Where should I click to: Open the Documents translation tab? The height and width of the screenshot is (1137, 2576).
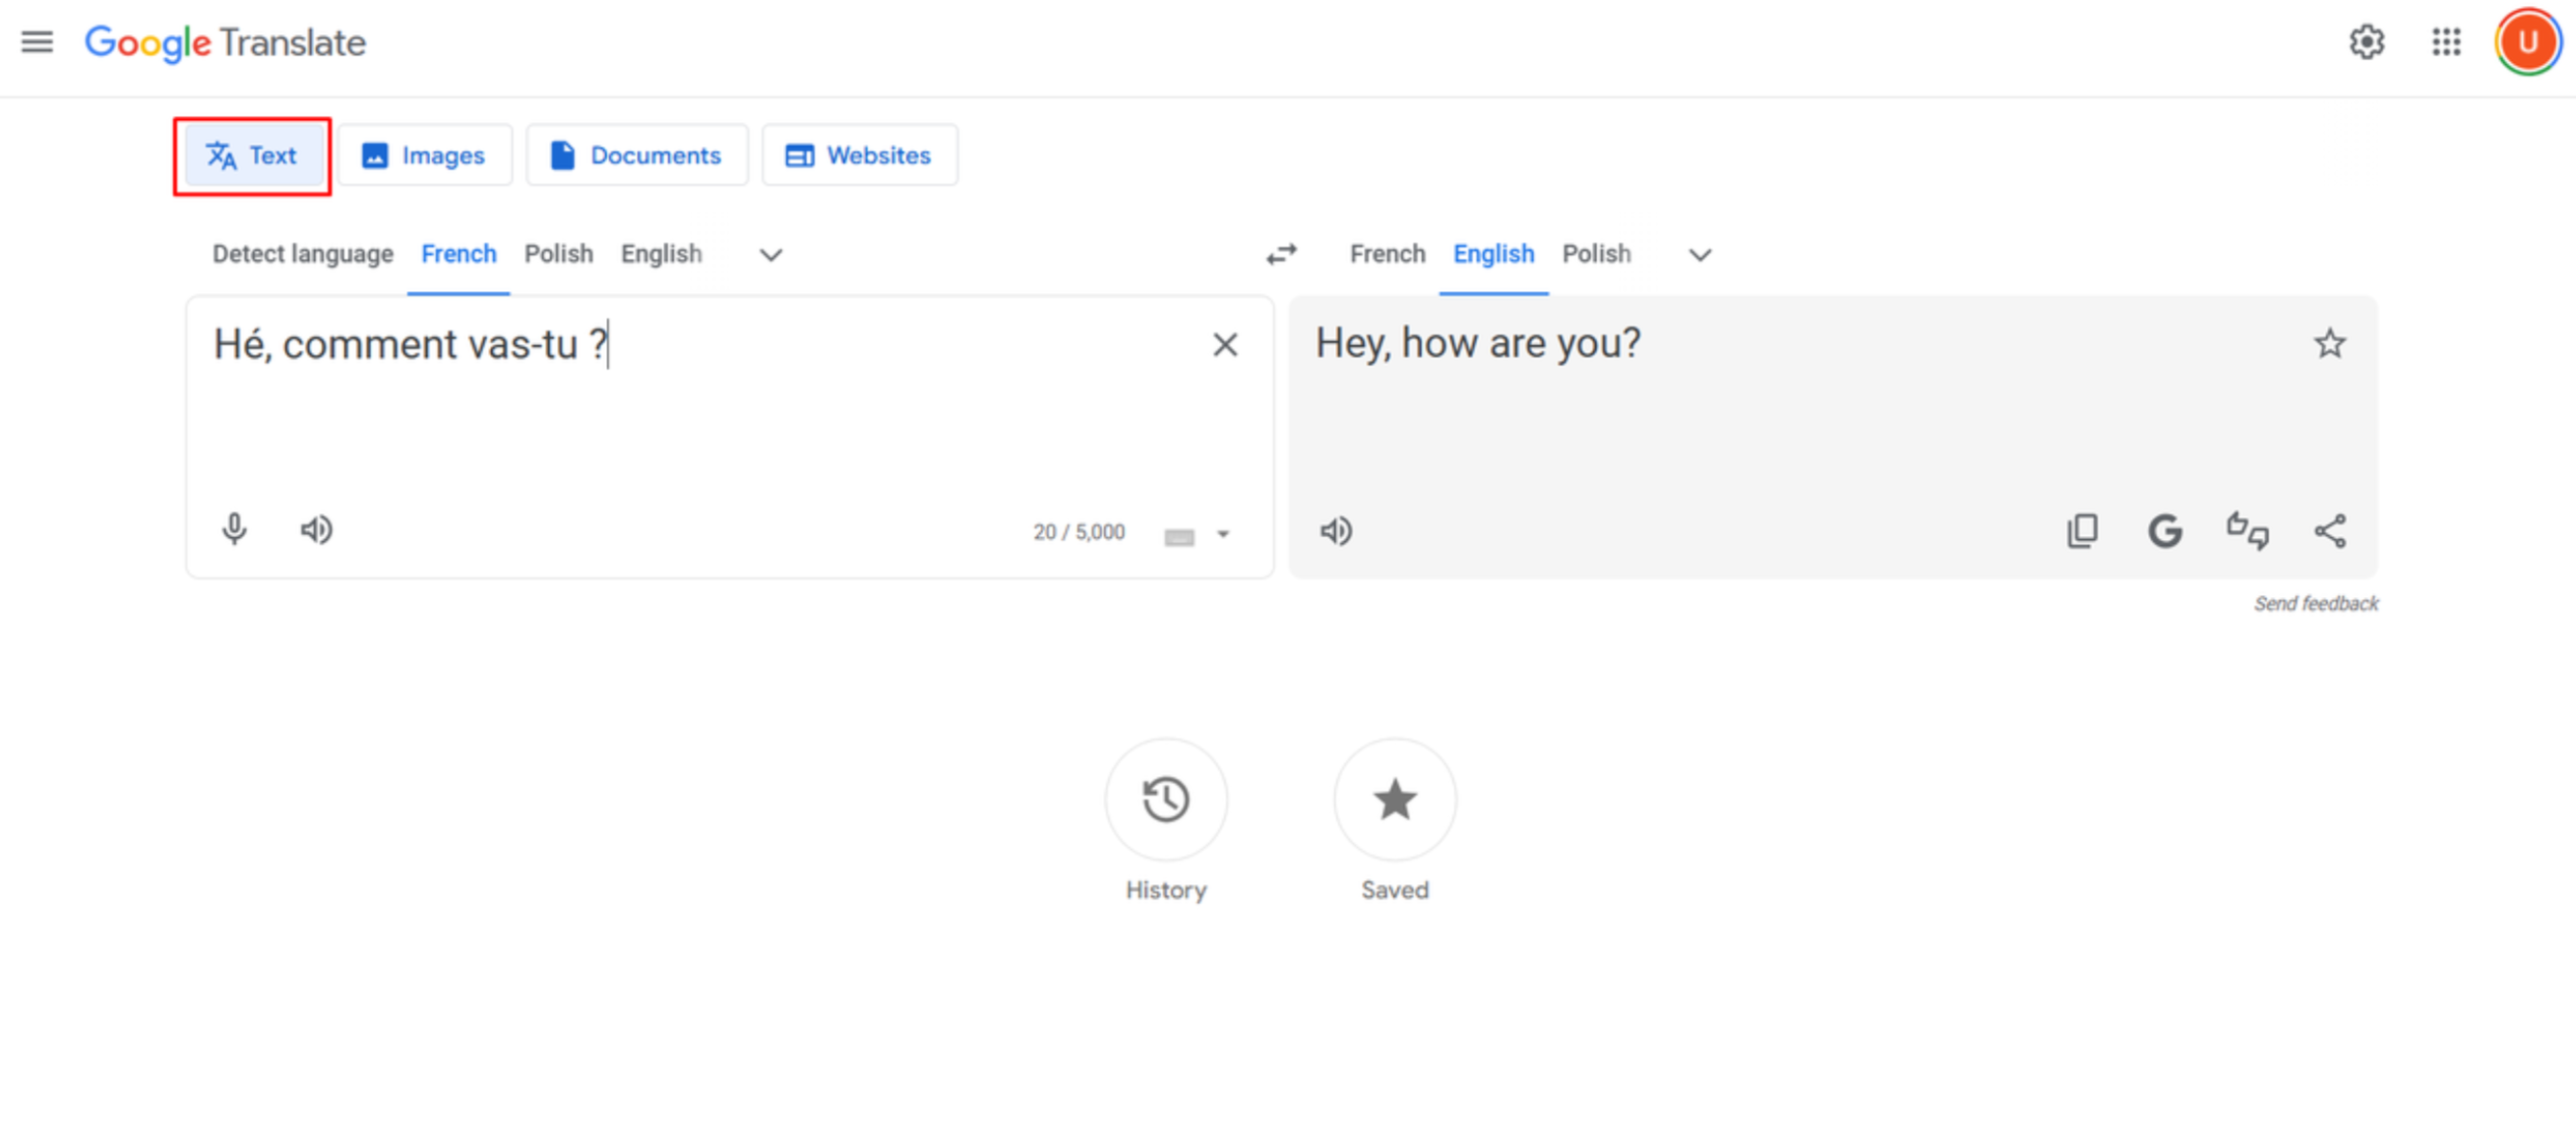(637, 155)
